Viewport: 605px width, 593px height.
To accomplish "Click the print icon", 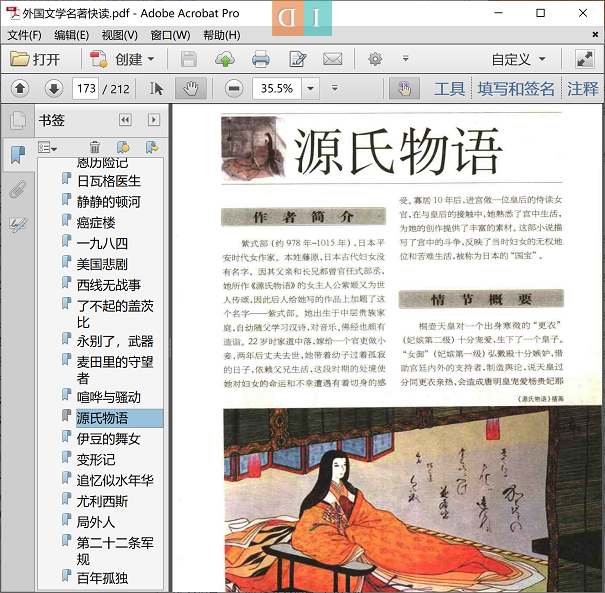I will [261, 59].
